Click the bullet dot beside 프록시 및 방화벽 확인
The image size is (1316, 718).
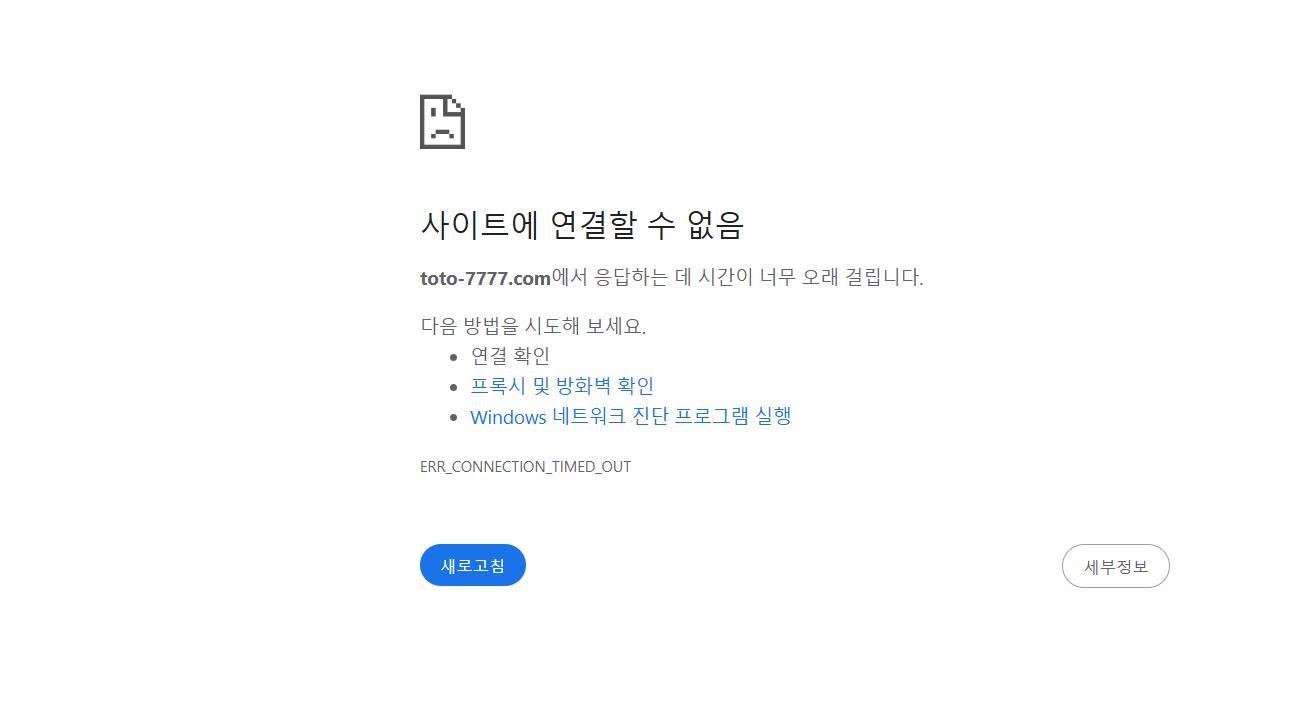click(454, 387)
